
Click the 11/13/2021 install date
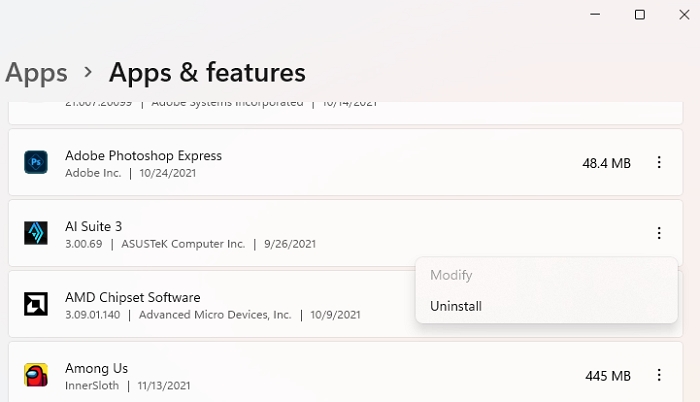(x=164, y=385)
